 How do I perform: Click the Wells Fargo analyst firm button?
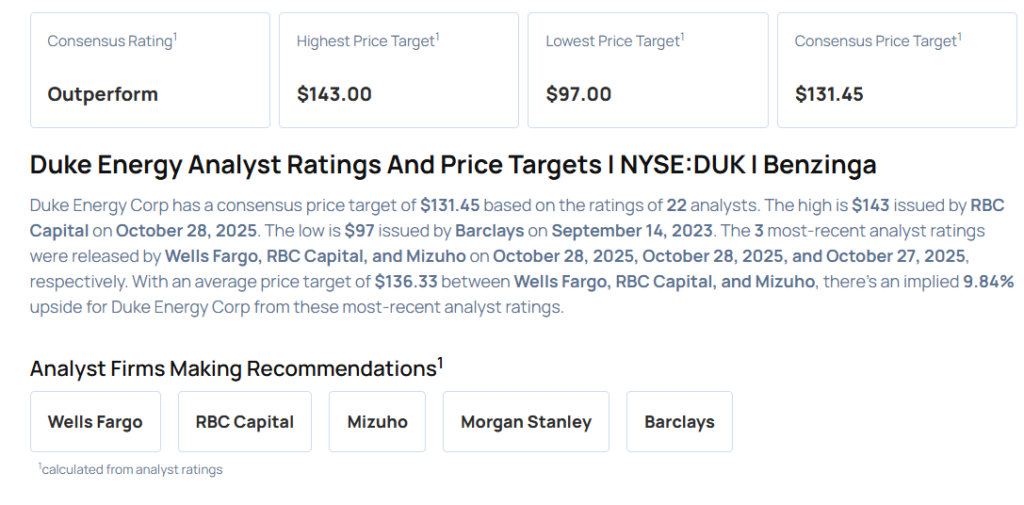95,422
